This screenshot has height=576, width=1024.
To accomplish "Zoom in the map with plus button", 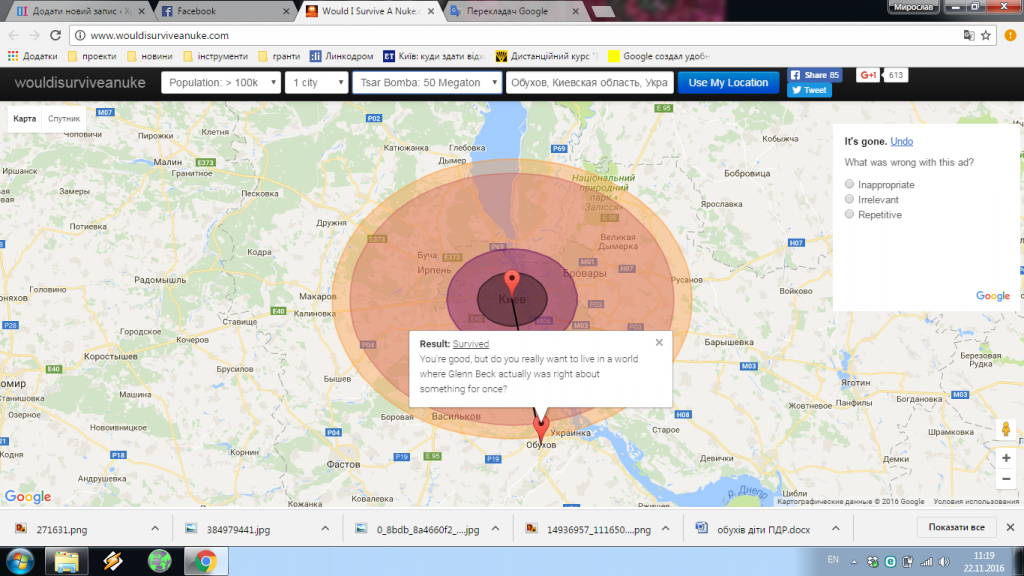I will [1006, 458].
